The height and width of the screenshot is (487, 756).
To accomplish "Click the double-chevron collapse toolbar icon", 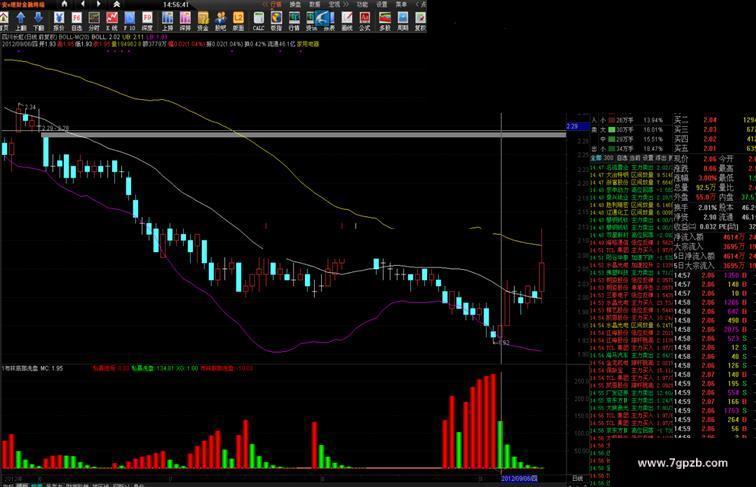I will tap(117, 4).
